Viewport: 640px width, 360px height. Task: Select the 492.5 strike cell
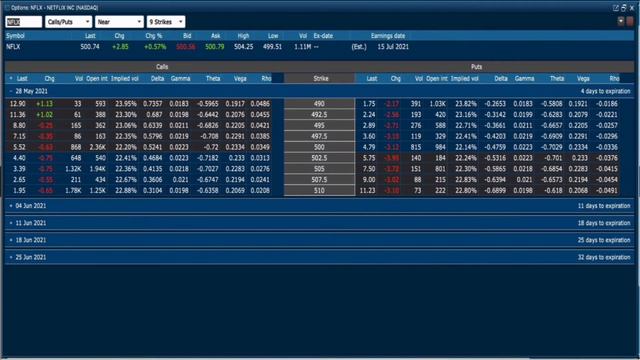pyautogui.click(x=319, y=115)
